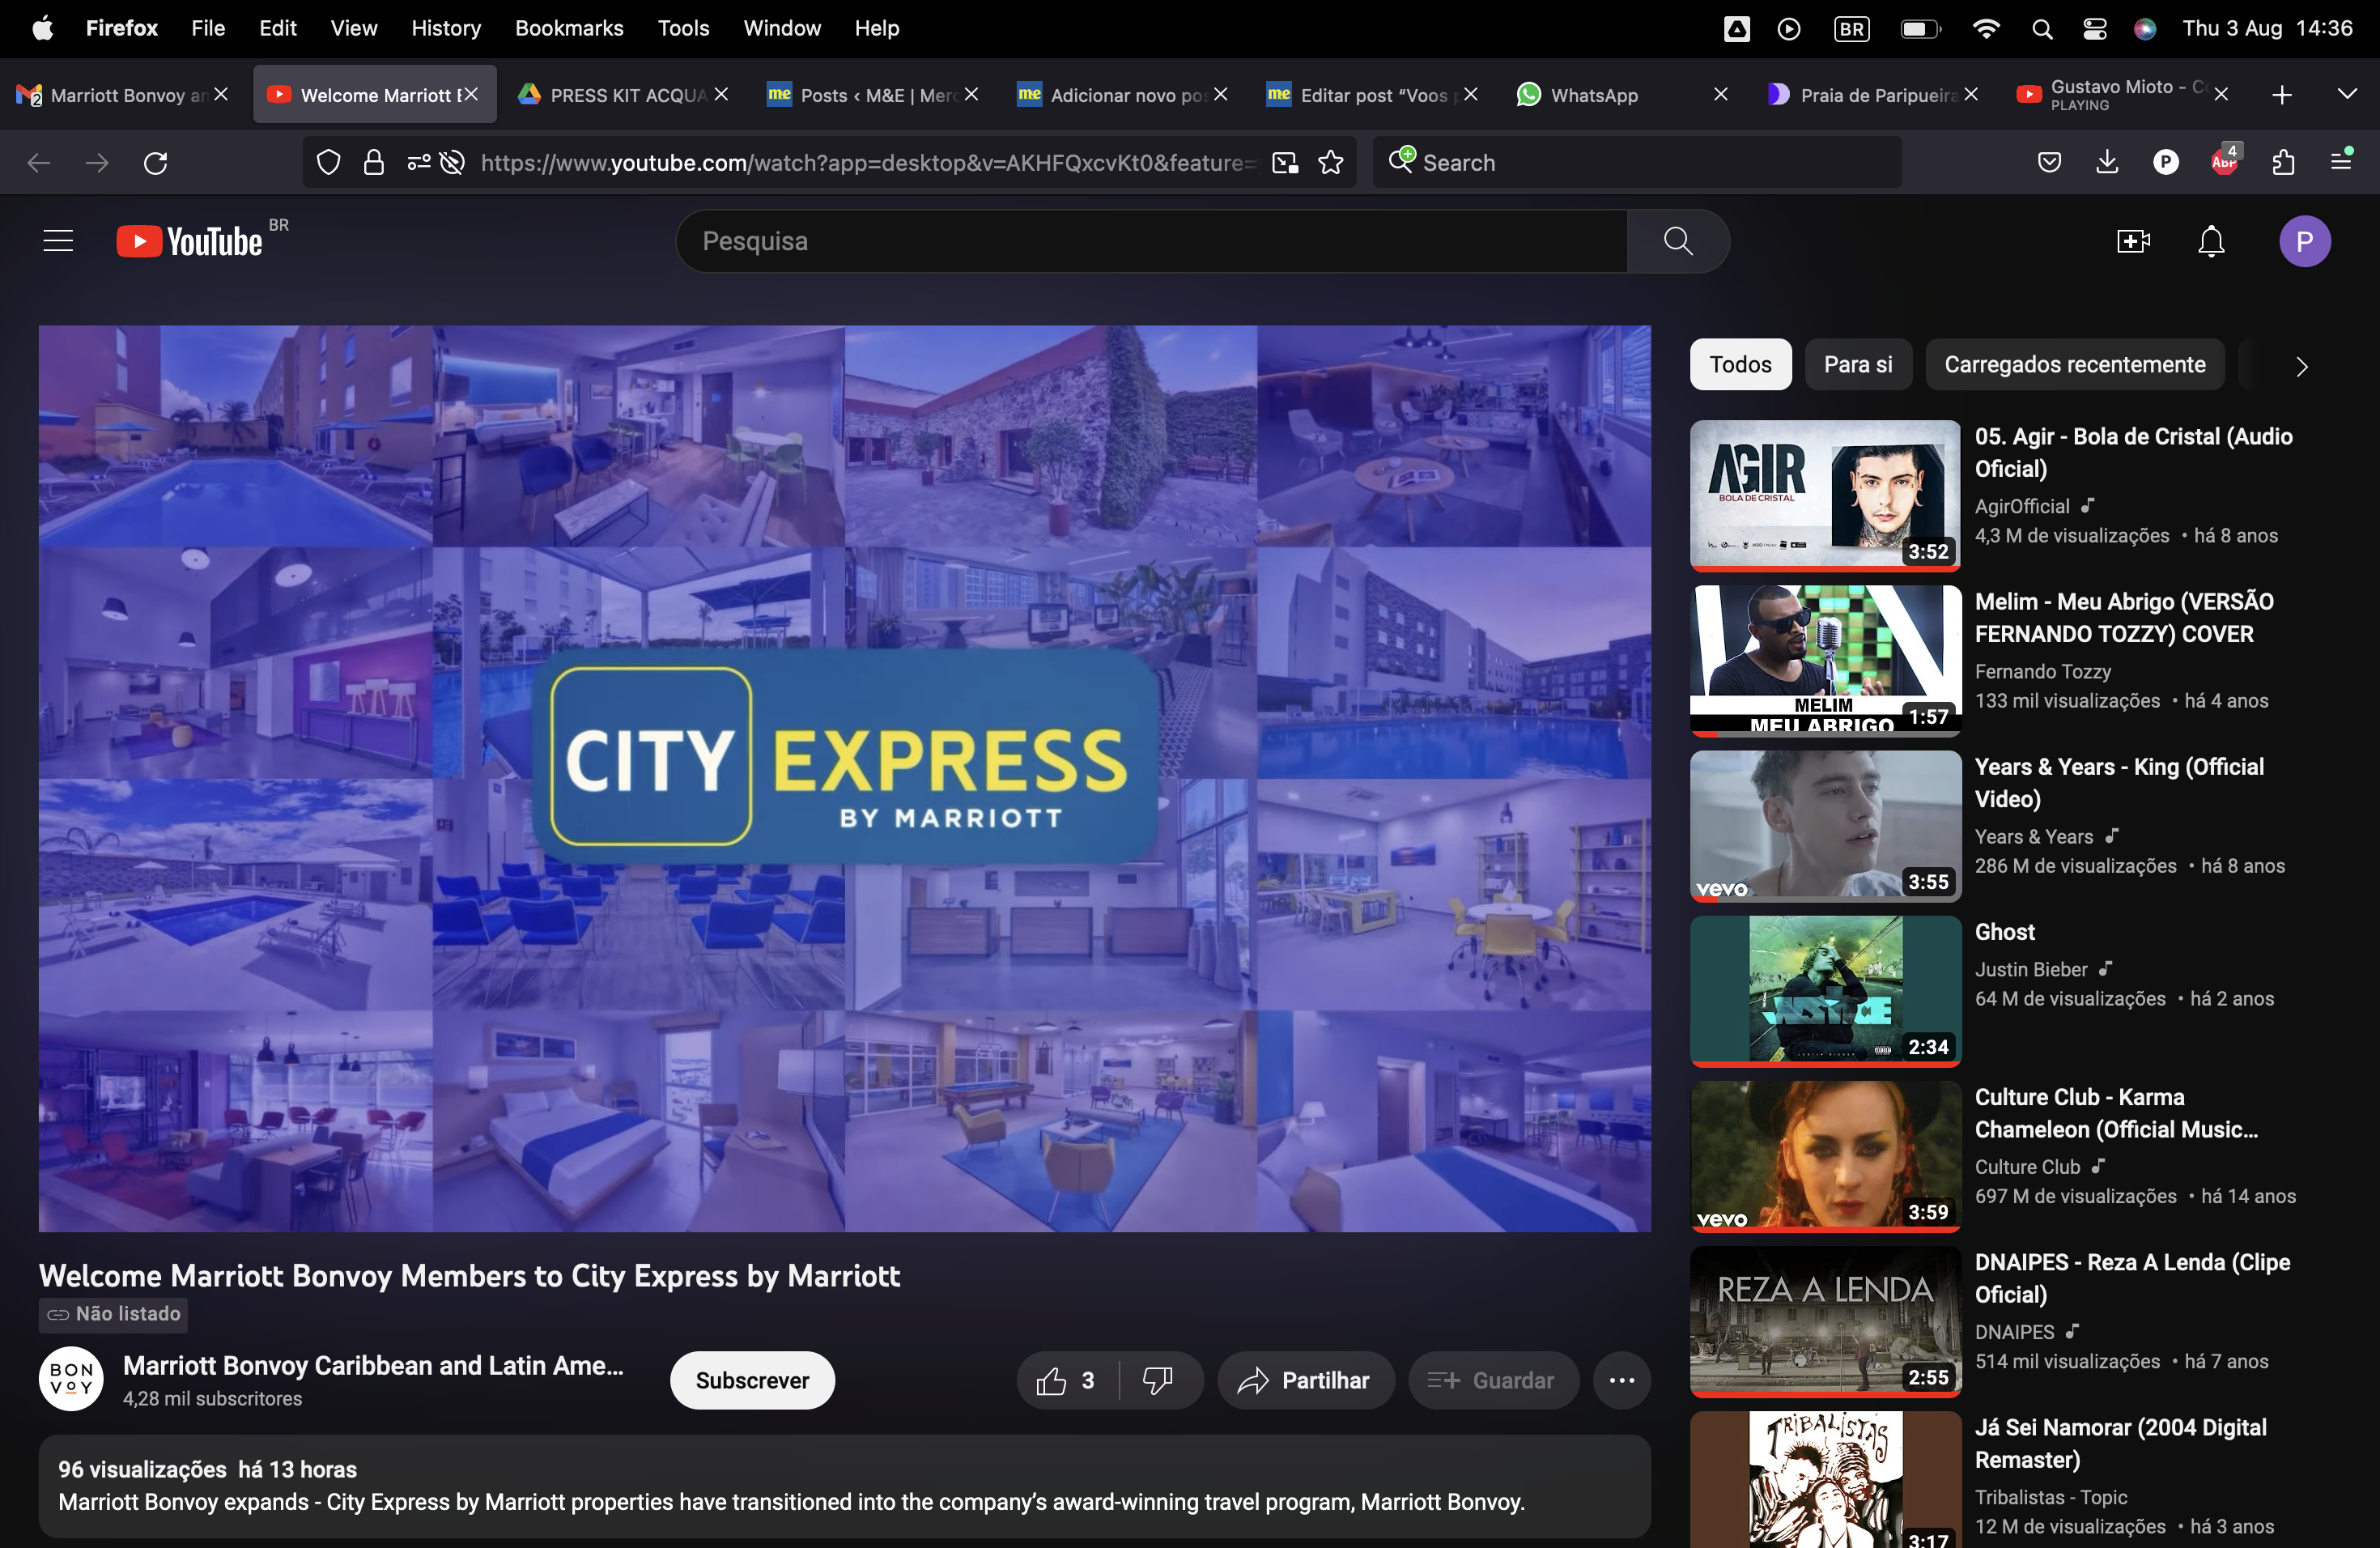Click the AgirOfficial channel name
This screenshot has width=2380, height=1548.
tap(2021, 507)
